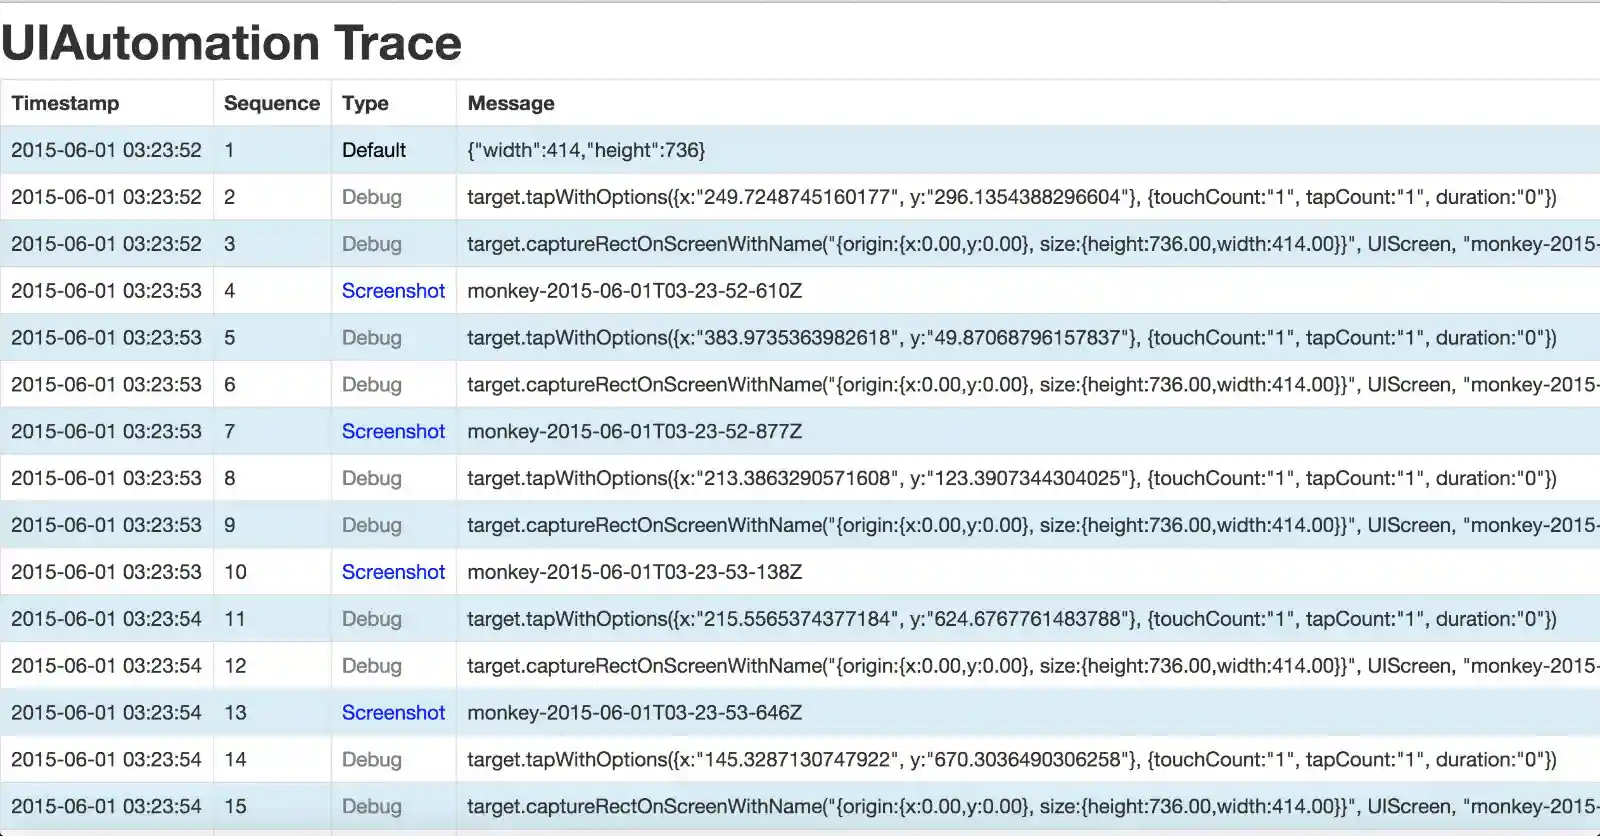Click the Type column header

click(x=365, y=103)
